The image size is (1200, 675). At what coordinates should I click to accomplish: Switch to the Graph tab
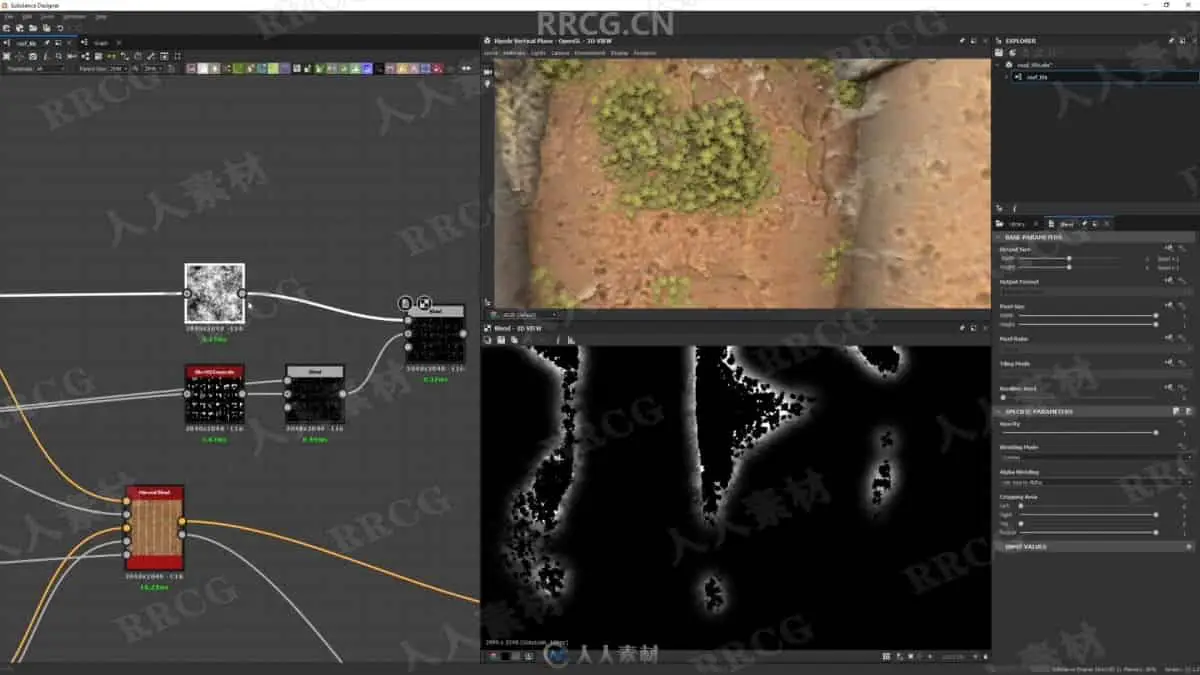point(101,43)
